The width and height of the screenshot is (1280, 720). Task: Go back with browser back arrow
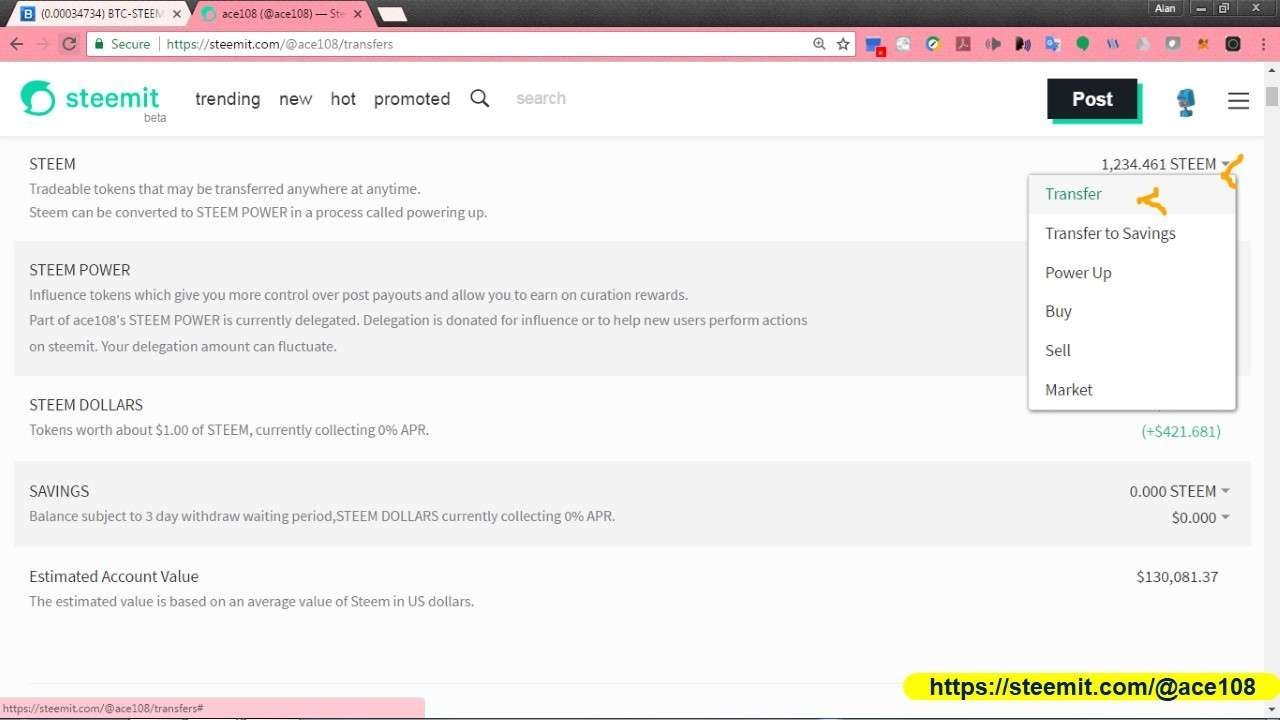(16, 44)
